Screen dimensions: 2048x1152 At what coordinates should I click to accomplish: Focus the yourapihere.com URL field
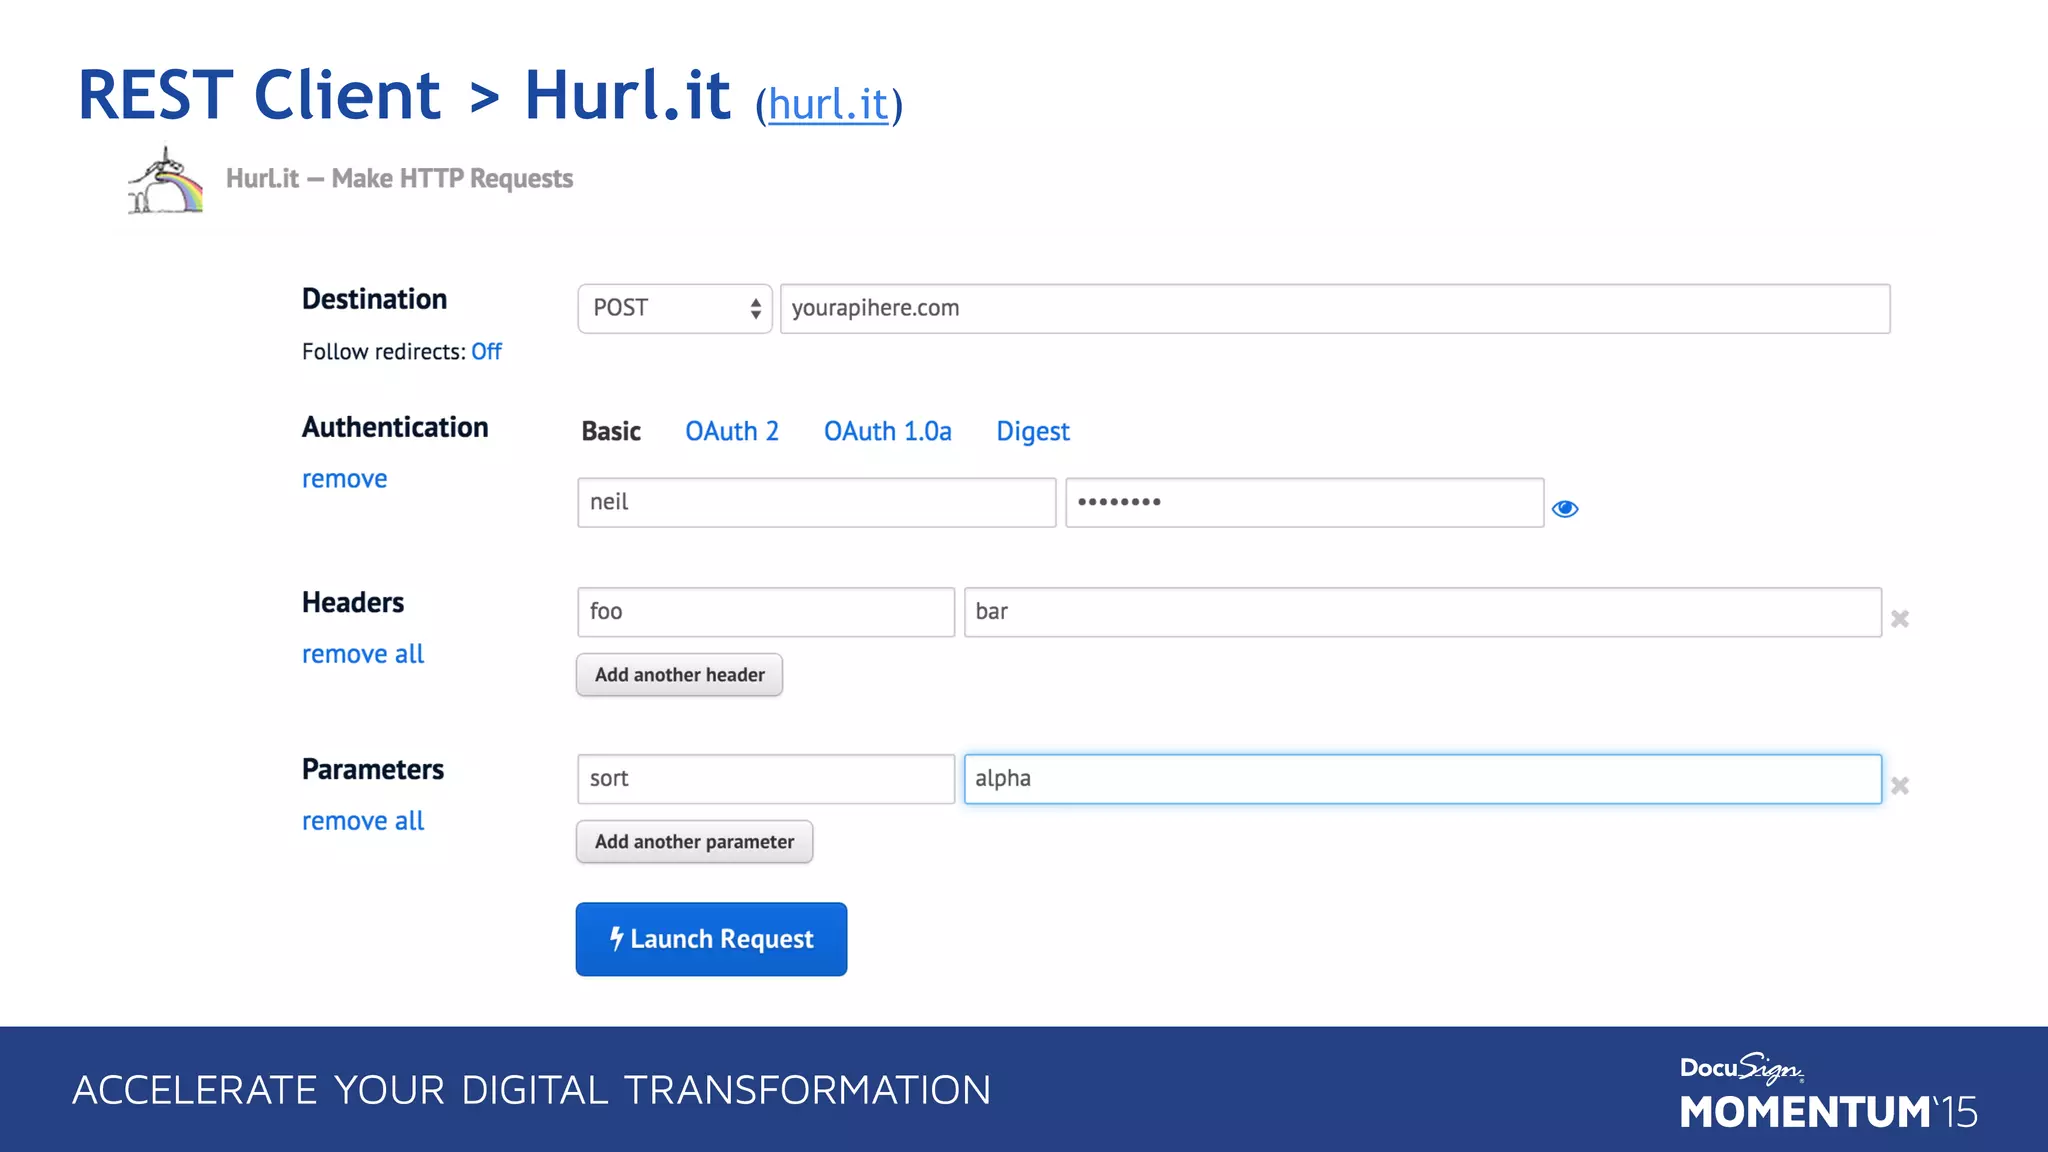tap(1334, 308)
